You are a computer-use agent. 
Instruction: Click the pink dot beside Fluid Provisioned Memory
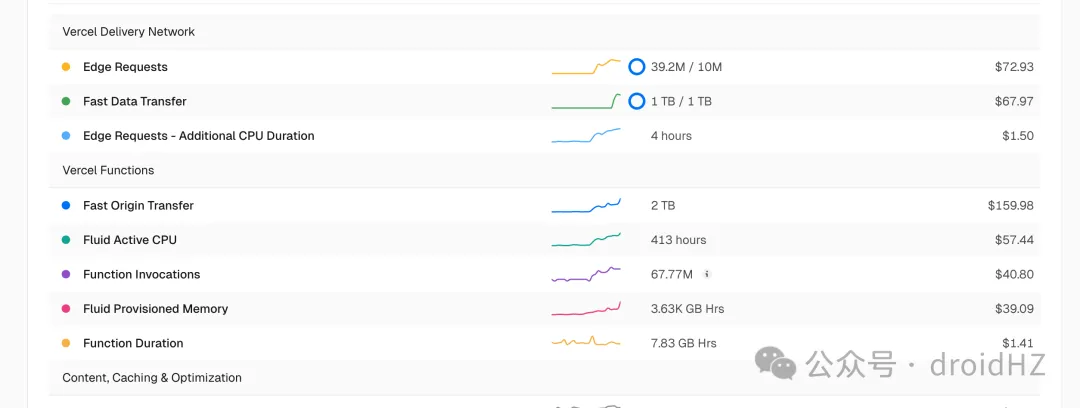point(66,309)
